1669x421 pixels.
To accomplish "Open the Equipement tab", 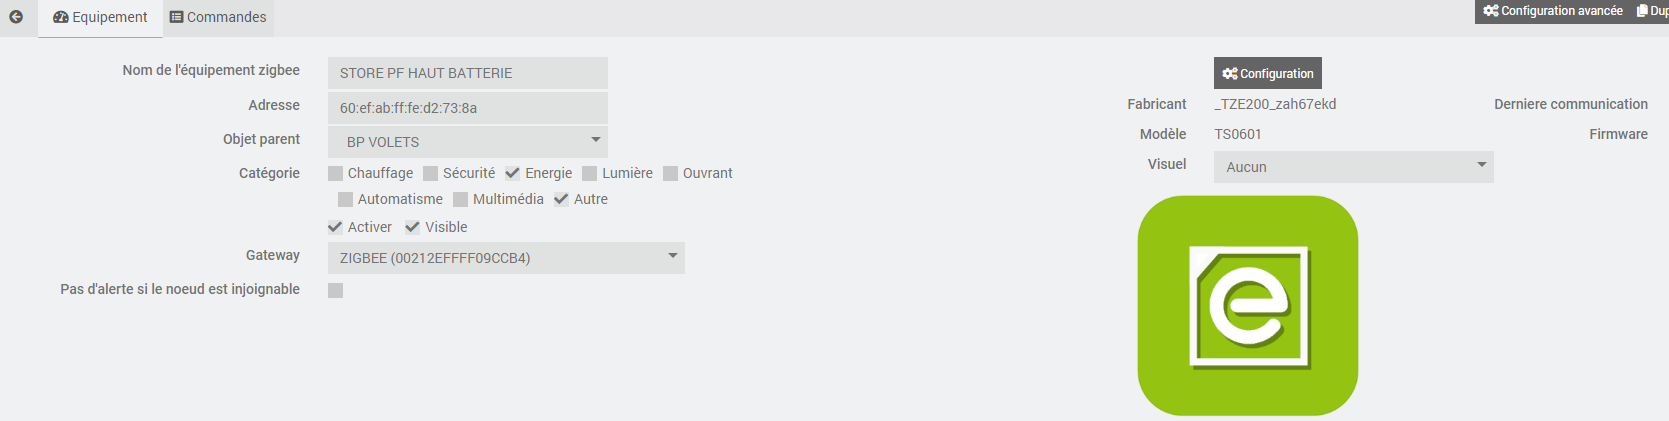I will click(x=100, y=17).
